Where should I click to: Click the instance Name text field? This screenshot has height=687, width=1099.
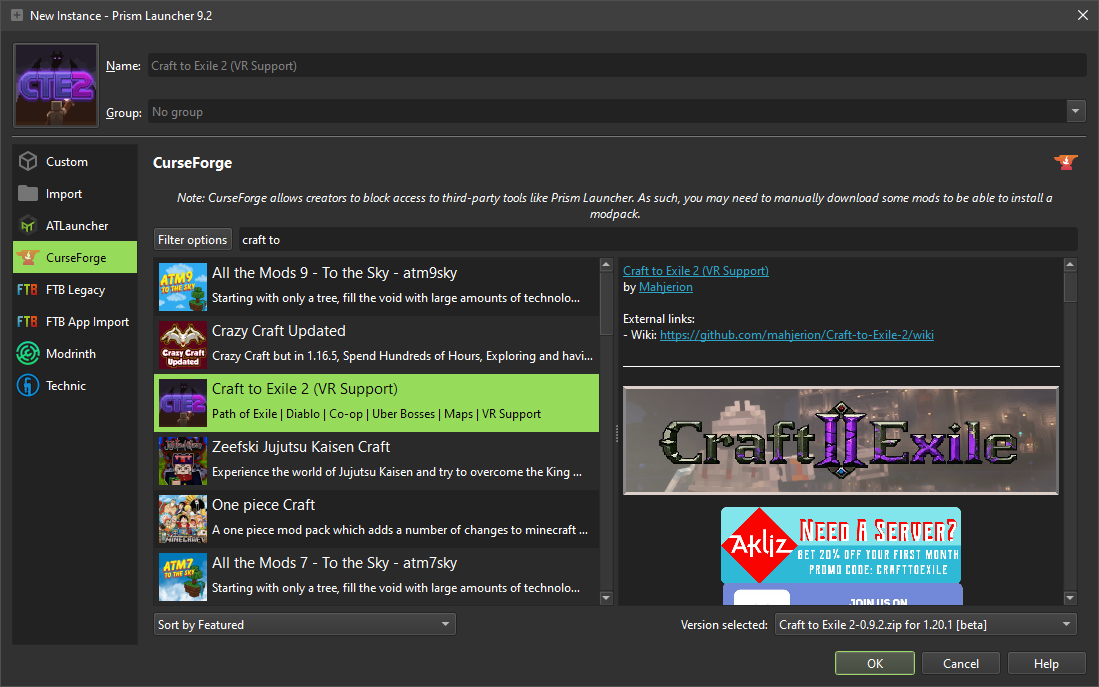click(616, 66)
